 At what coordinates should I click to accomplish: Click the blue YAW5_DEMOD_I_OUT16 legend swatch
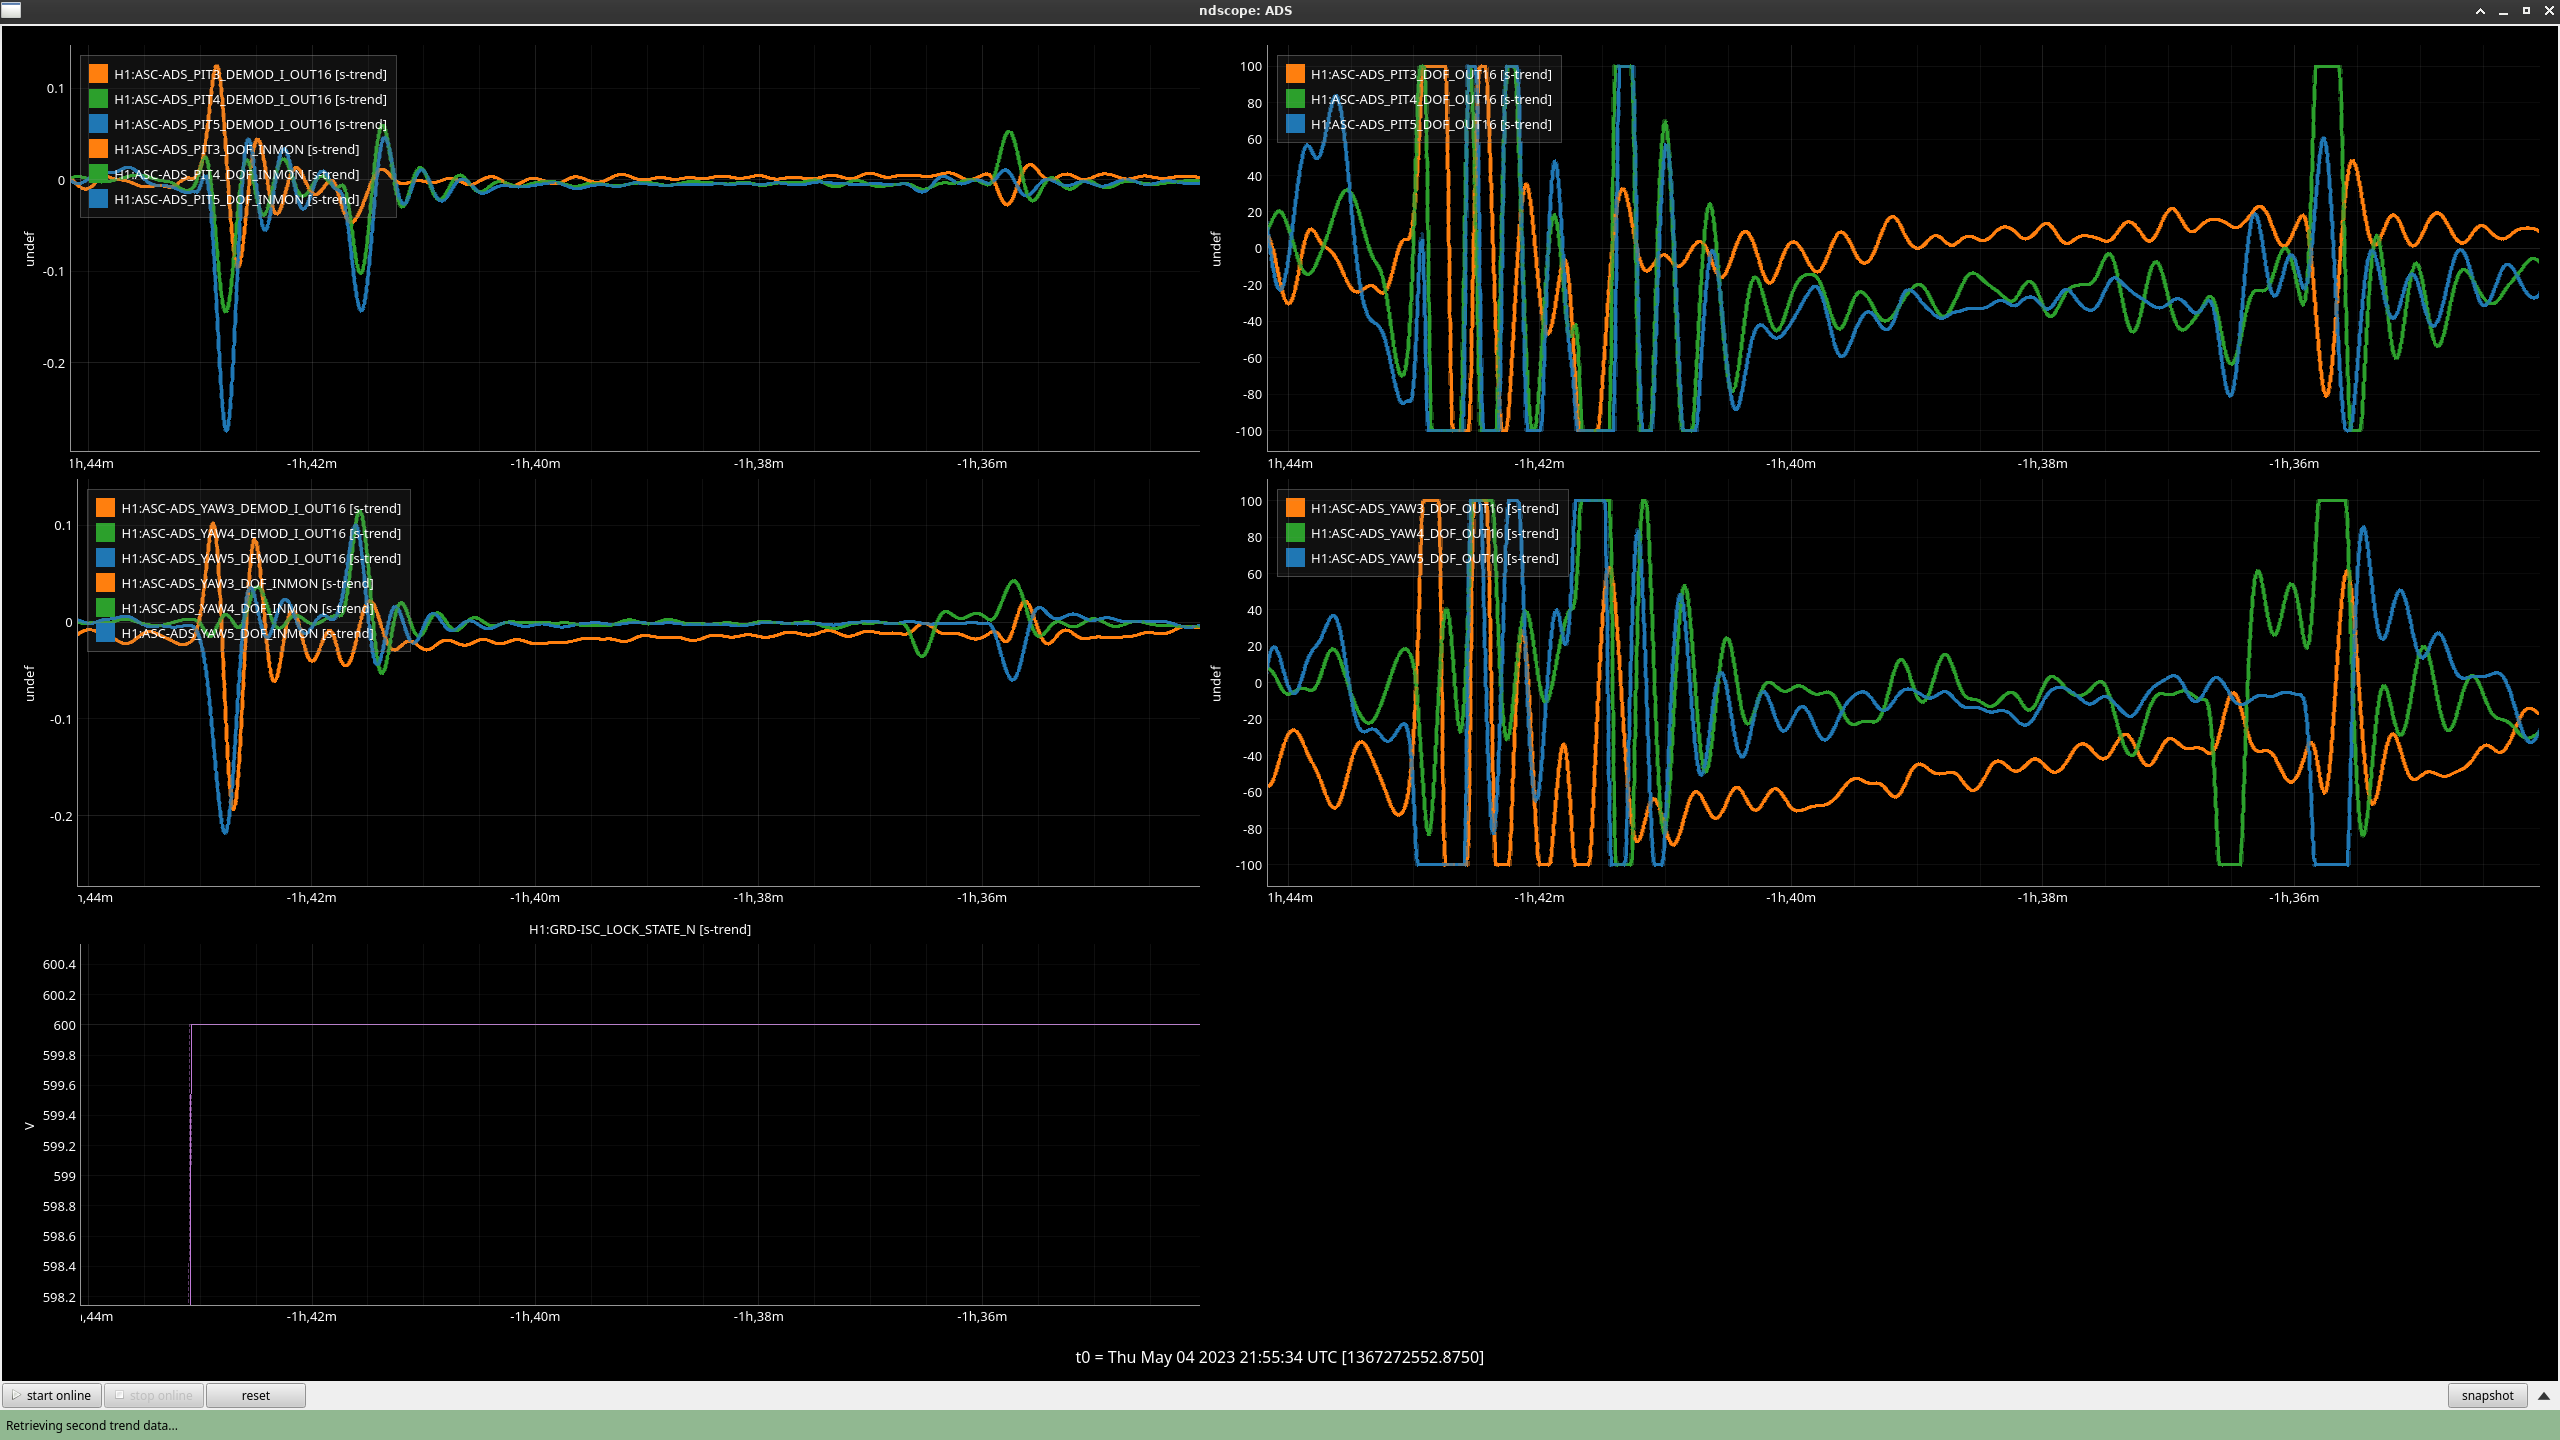tap(105, 558)
